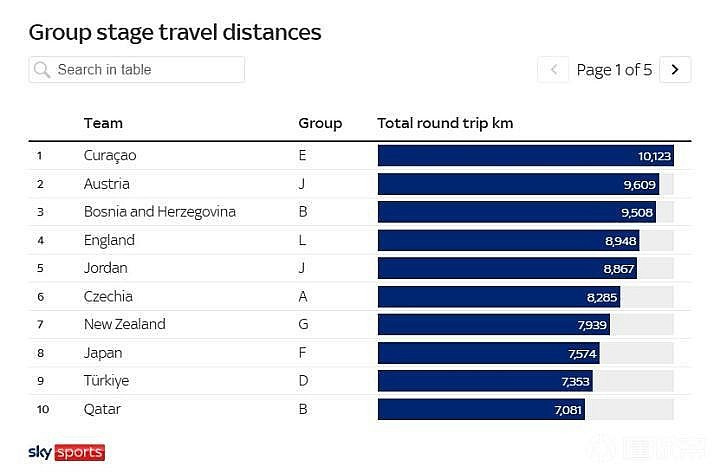Click the Türkiye team name
The height and width of the screenshot is (473, 720).
point(107,381)
